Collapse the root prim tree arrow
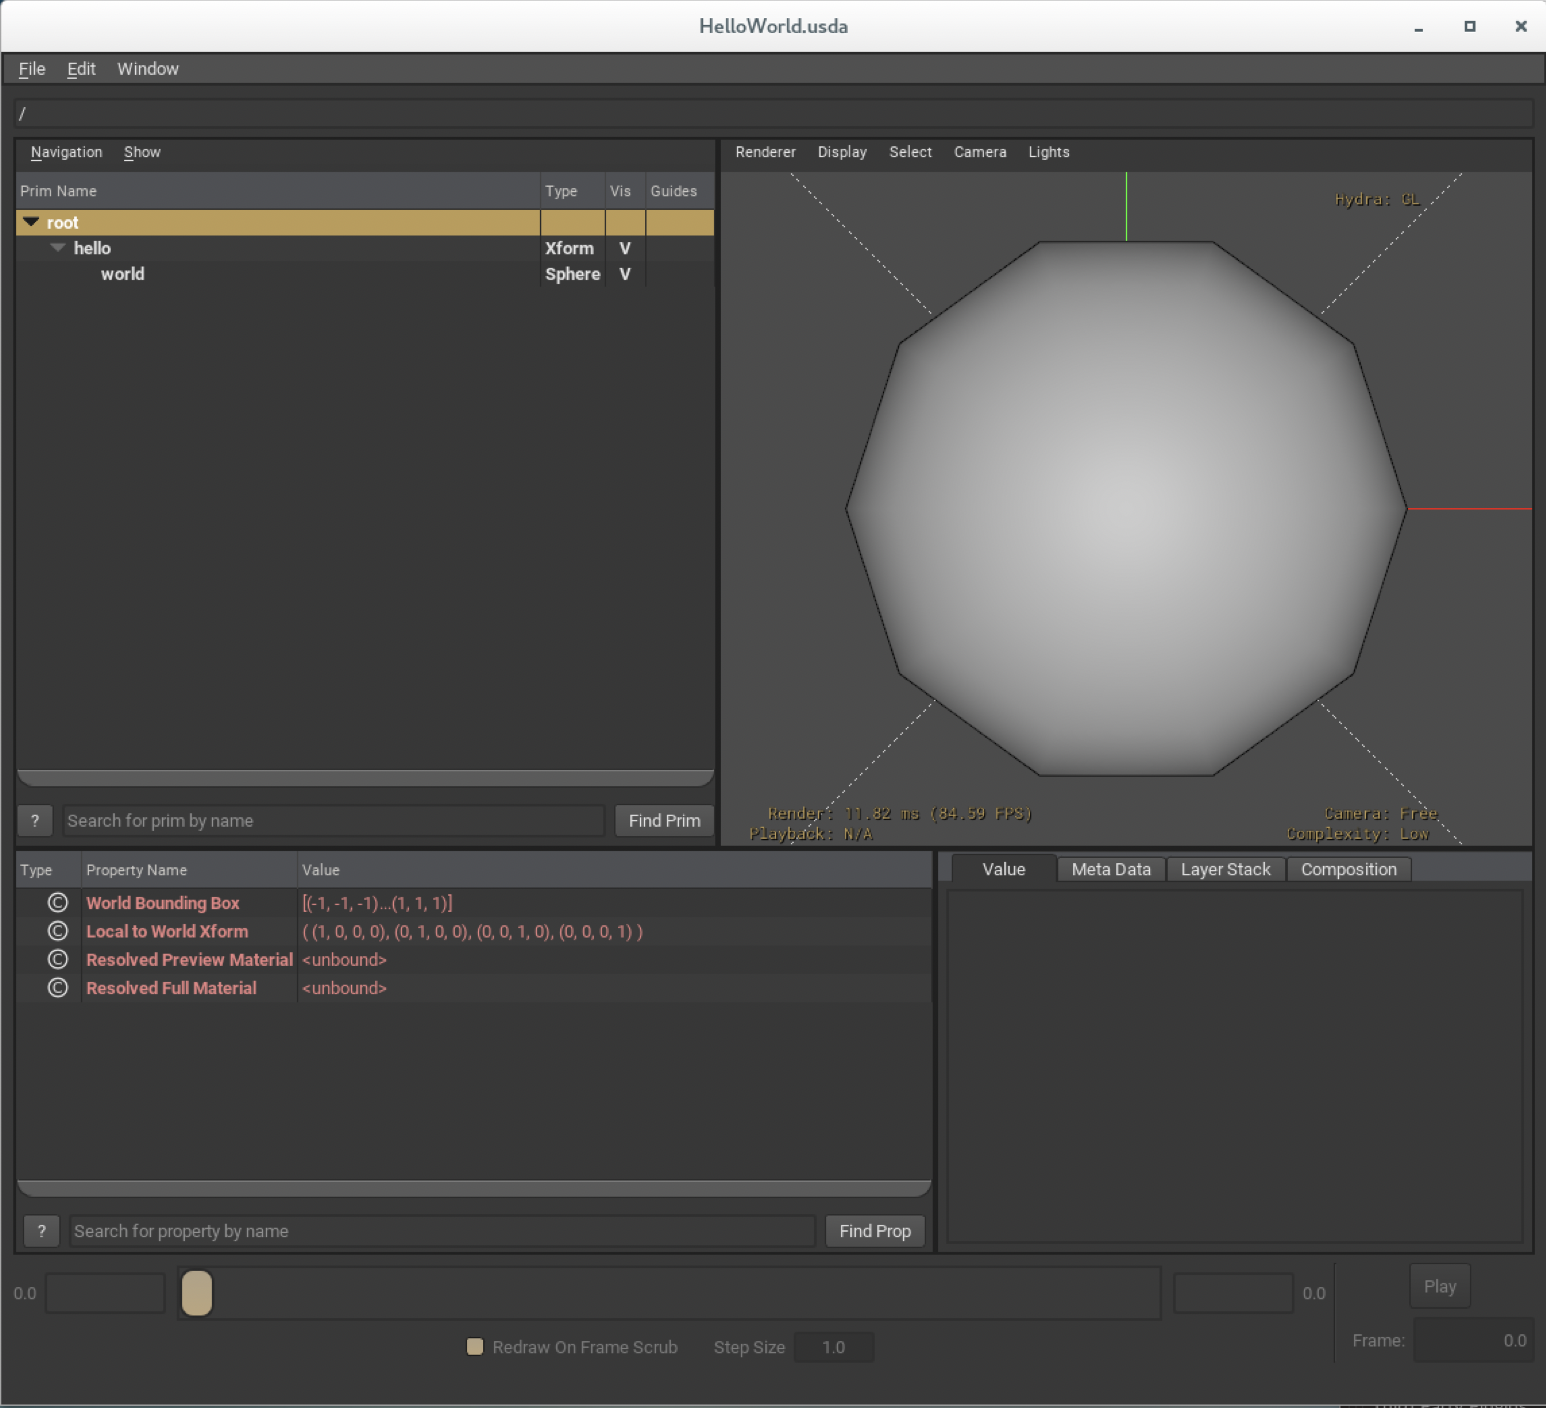1546x1408 pixels. 31,222
